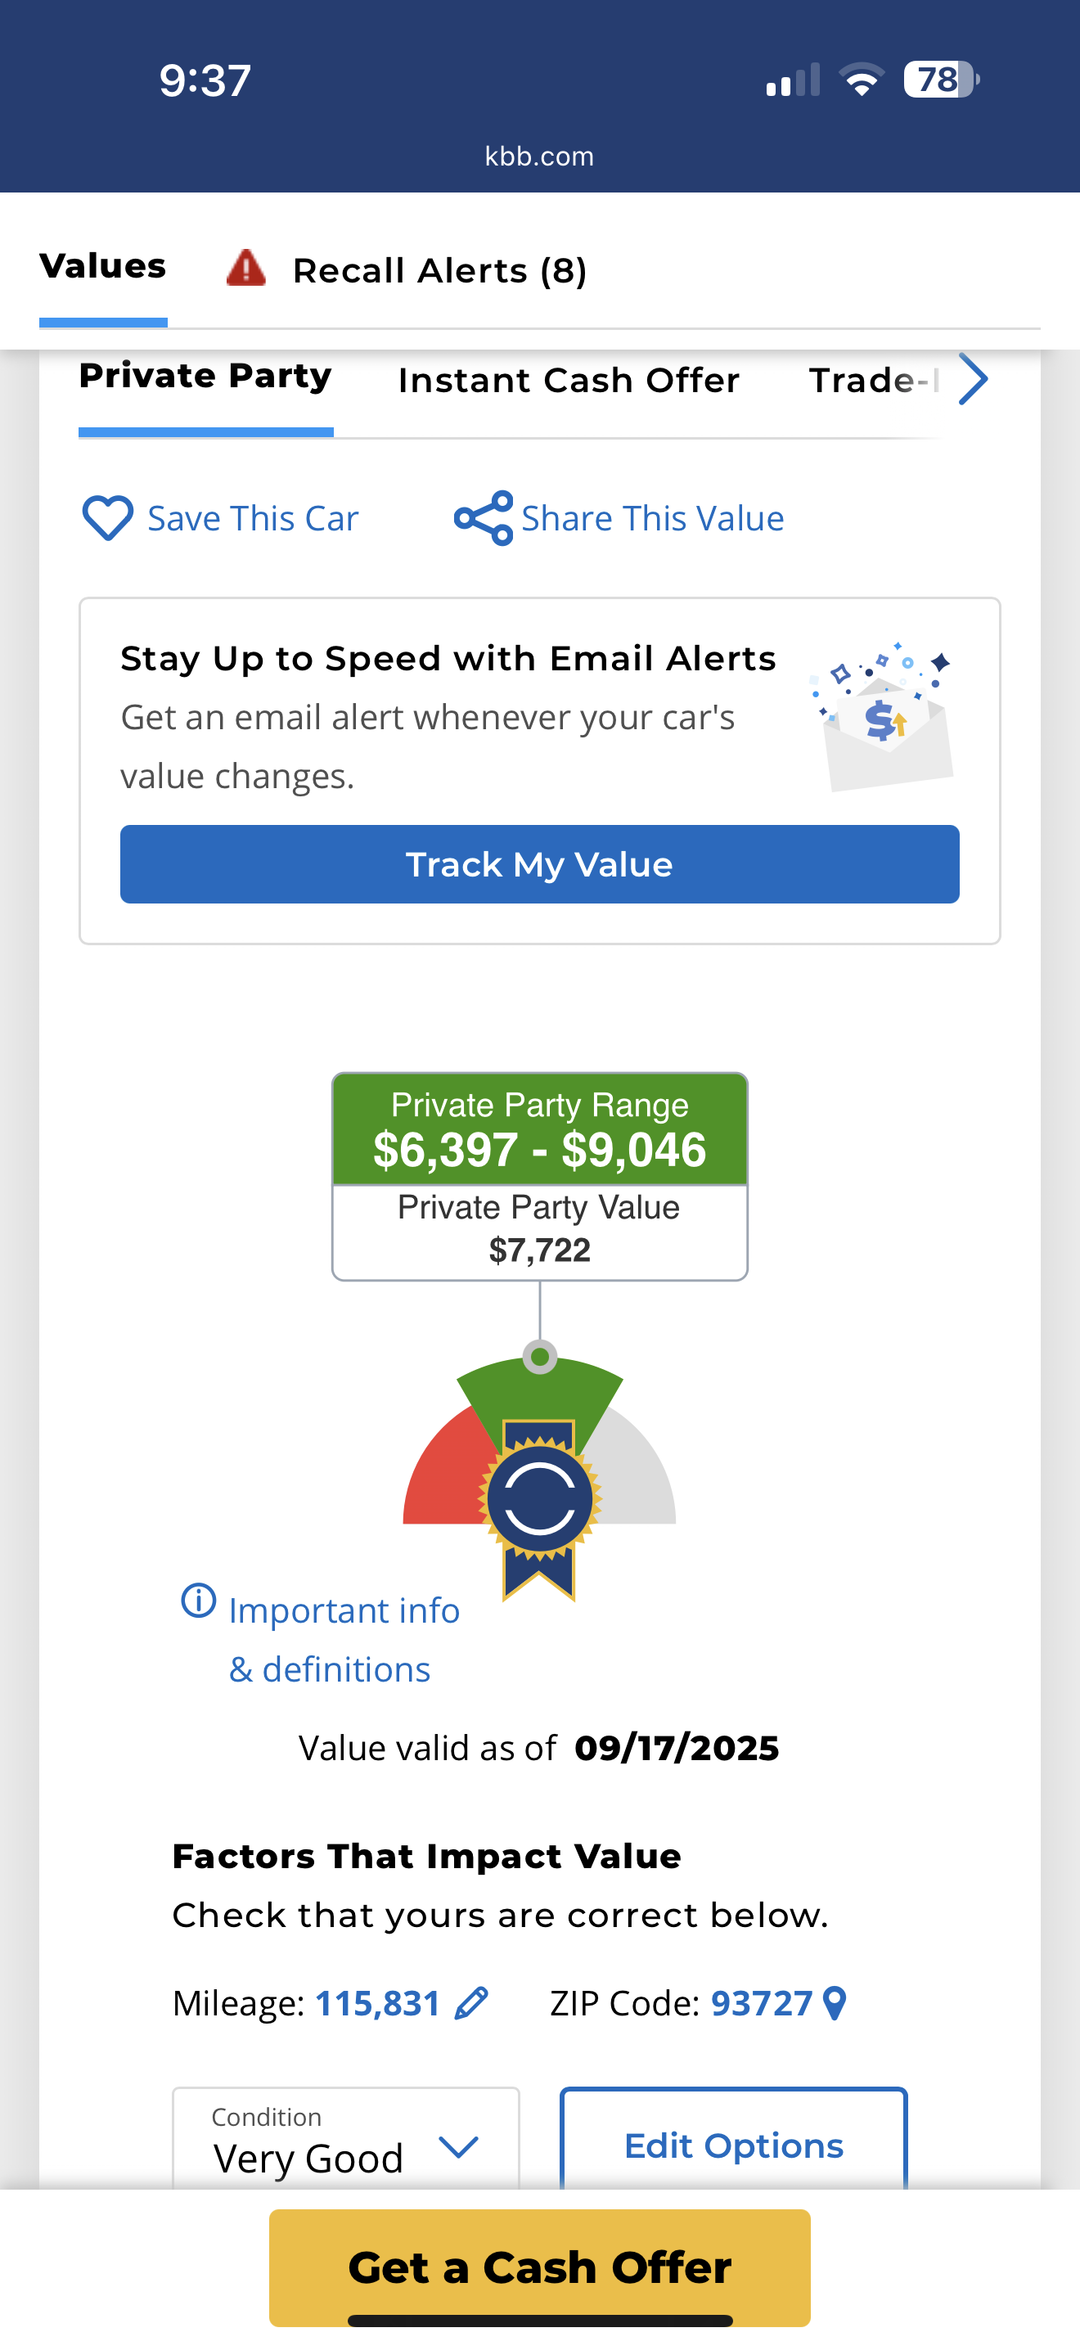Screen dimensions: 1080x2347
Task: Tap the heart icon to save car
Action: point(107,518)
